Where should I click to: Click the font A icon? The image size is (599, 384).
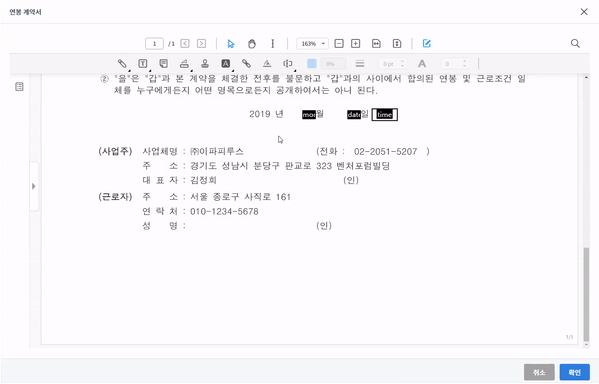pyautogui.click(x=422, y=63)
